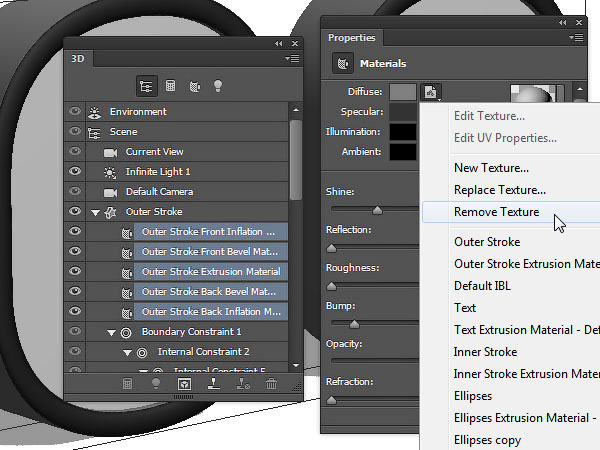Screen dimensions: 600x450
Task: Click the trash icon in 3D panel
Action: [271, 383]
